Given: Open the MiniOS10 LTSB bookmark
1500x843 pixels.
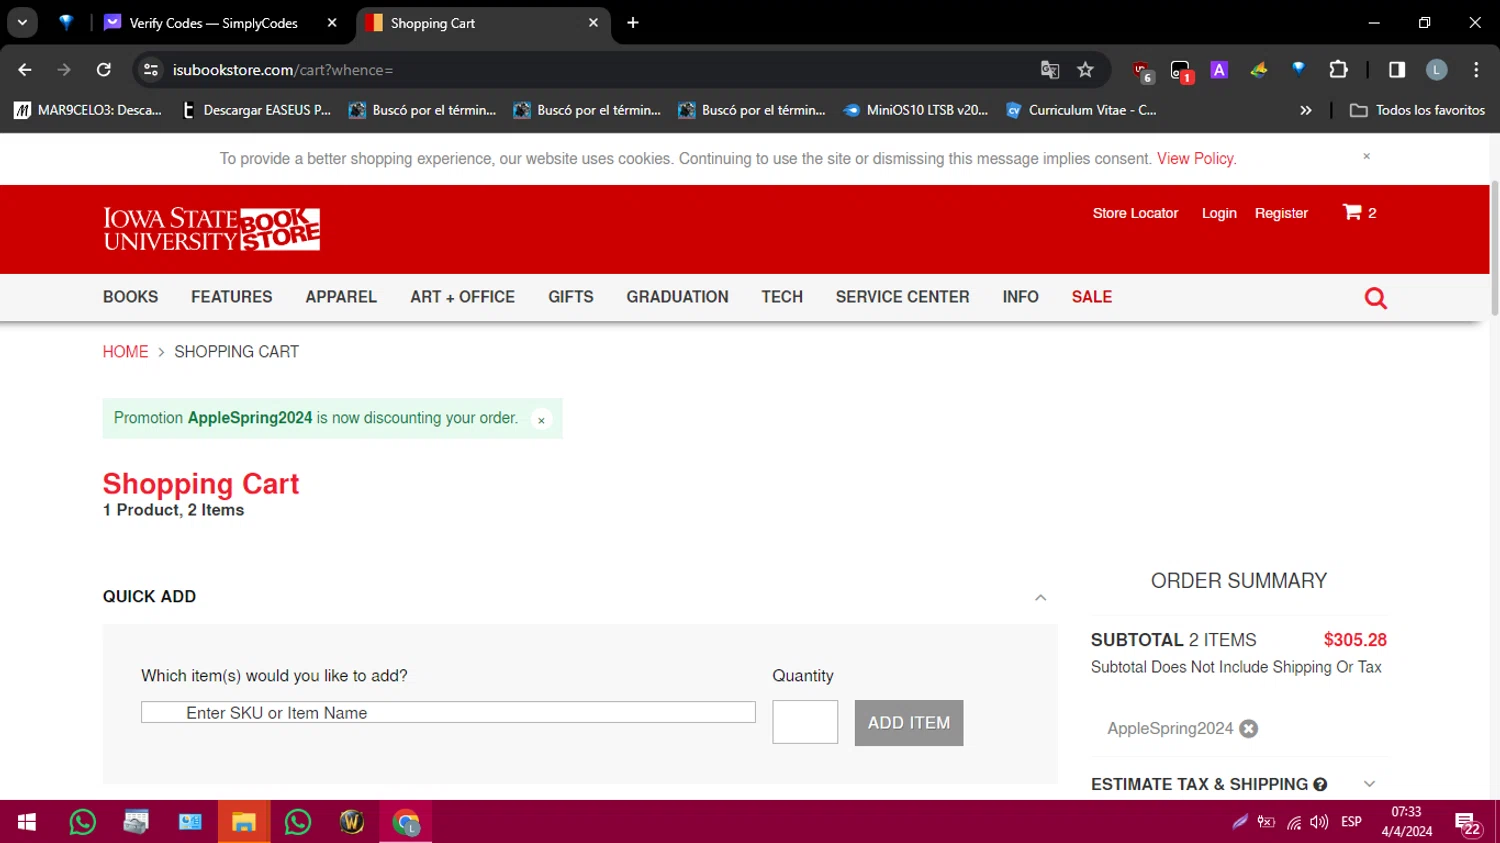Looking at the screenshot, I should pyautogui.click(x=916, y=110).
